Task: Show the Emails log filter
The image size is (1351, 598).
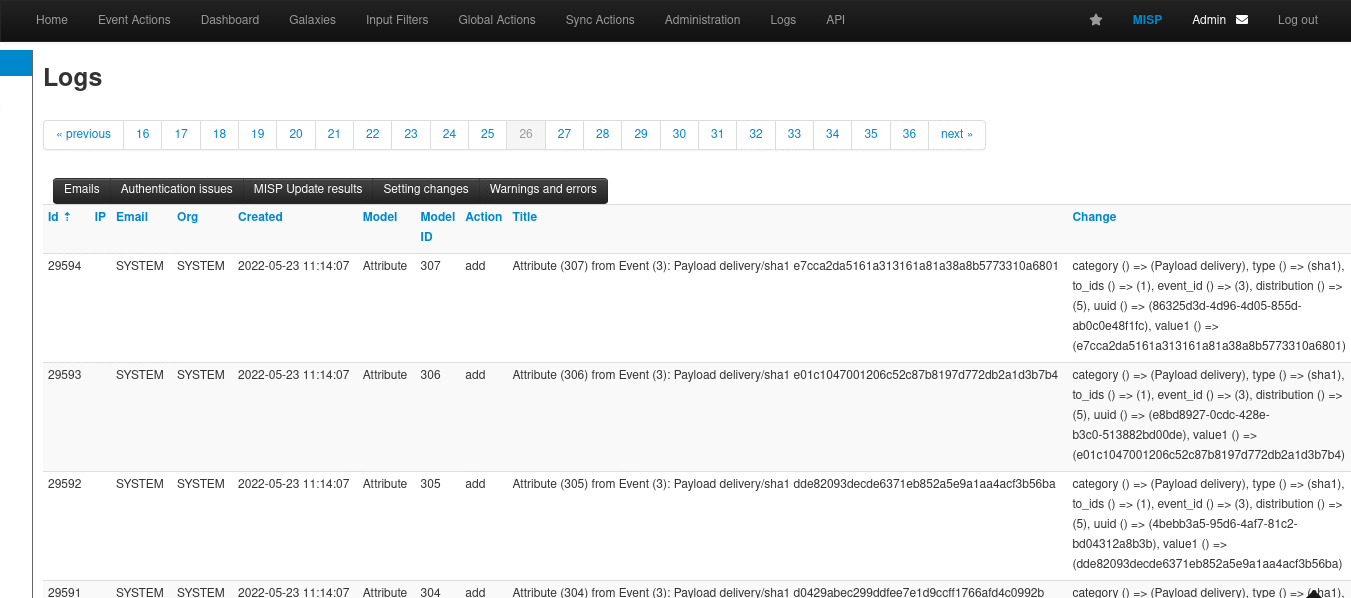Action: click(82, 190)
